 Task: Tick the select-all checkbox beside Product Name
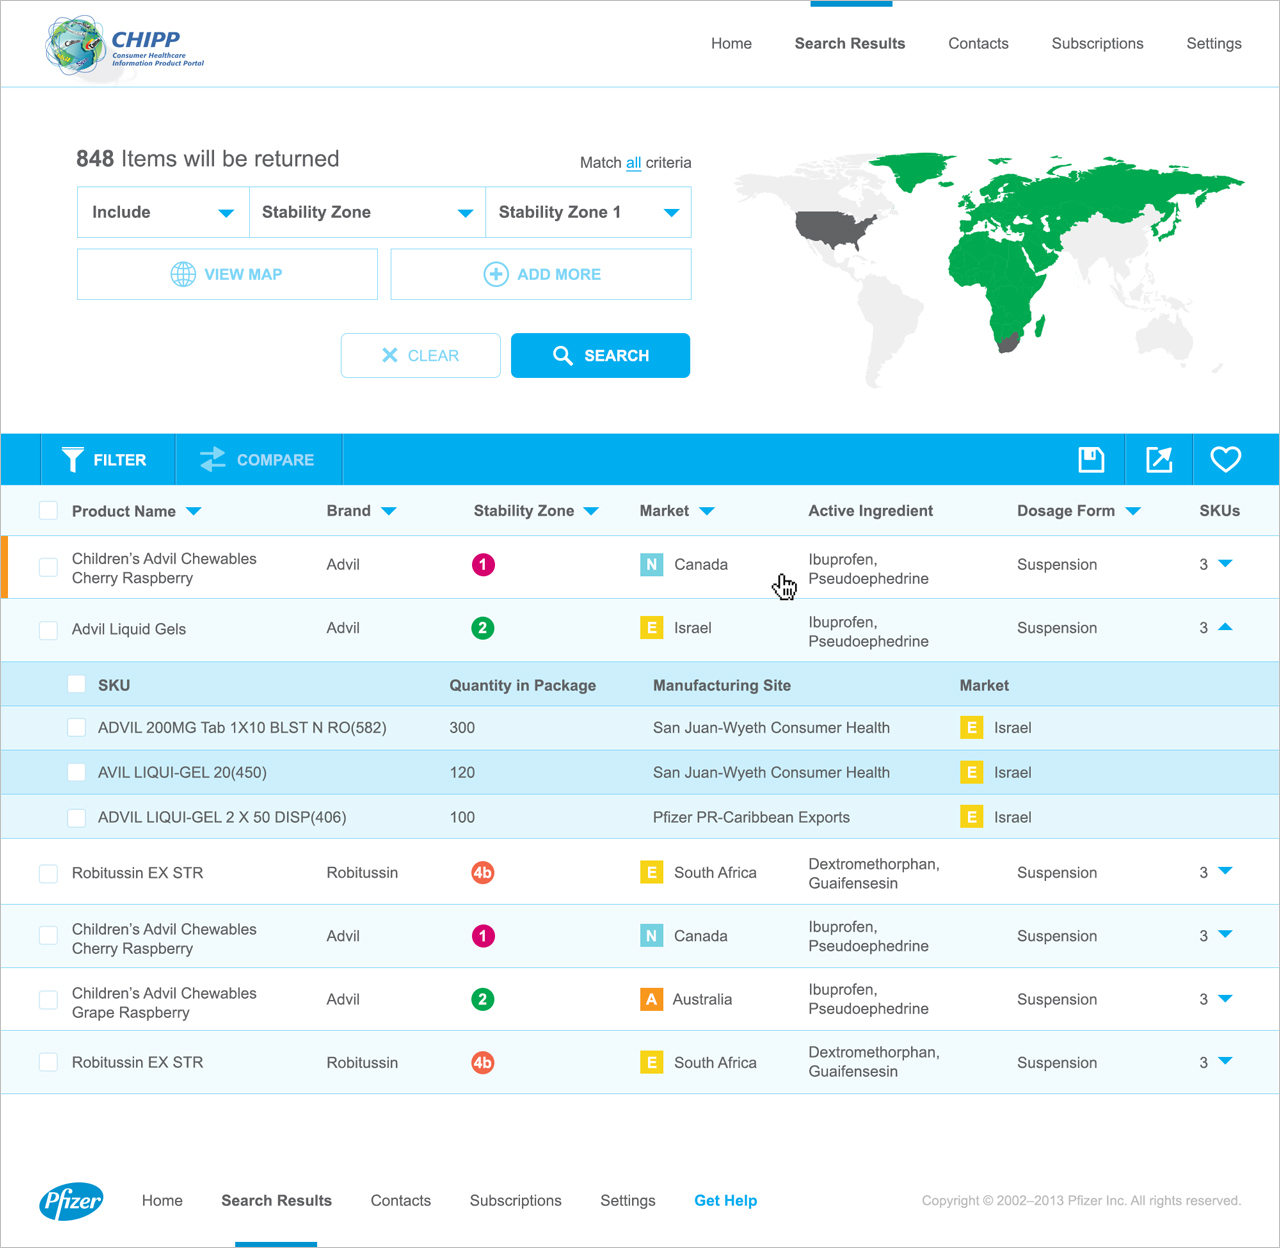coord(48,511)
